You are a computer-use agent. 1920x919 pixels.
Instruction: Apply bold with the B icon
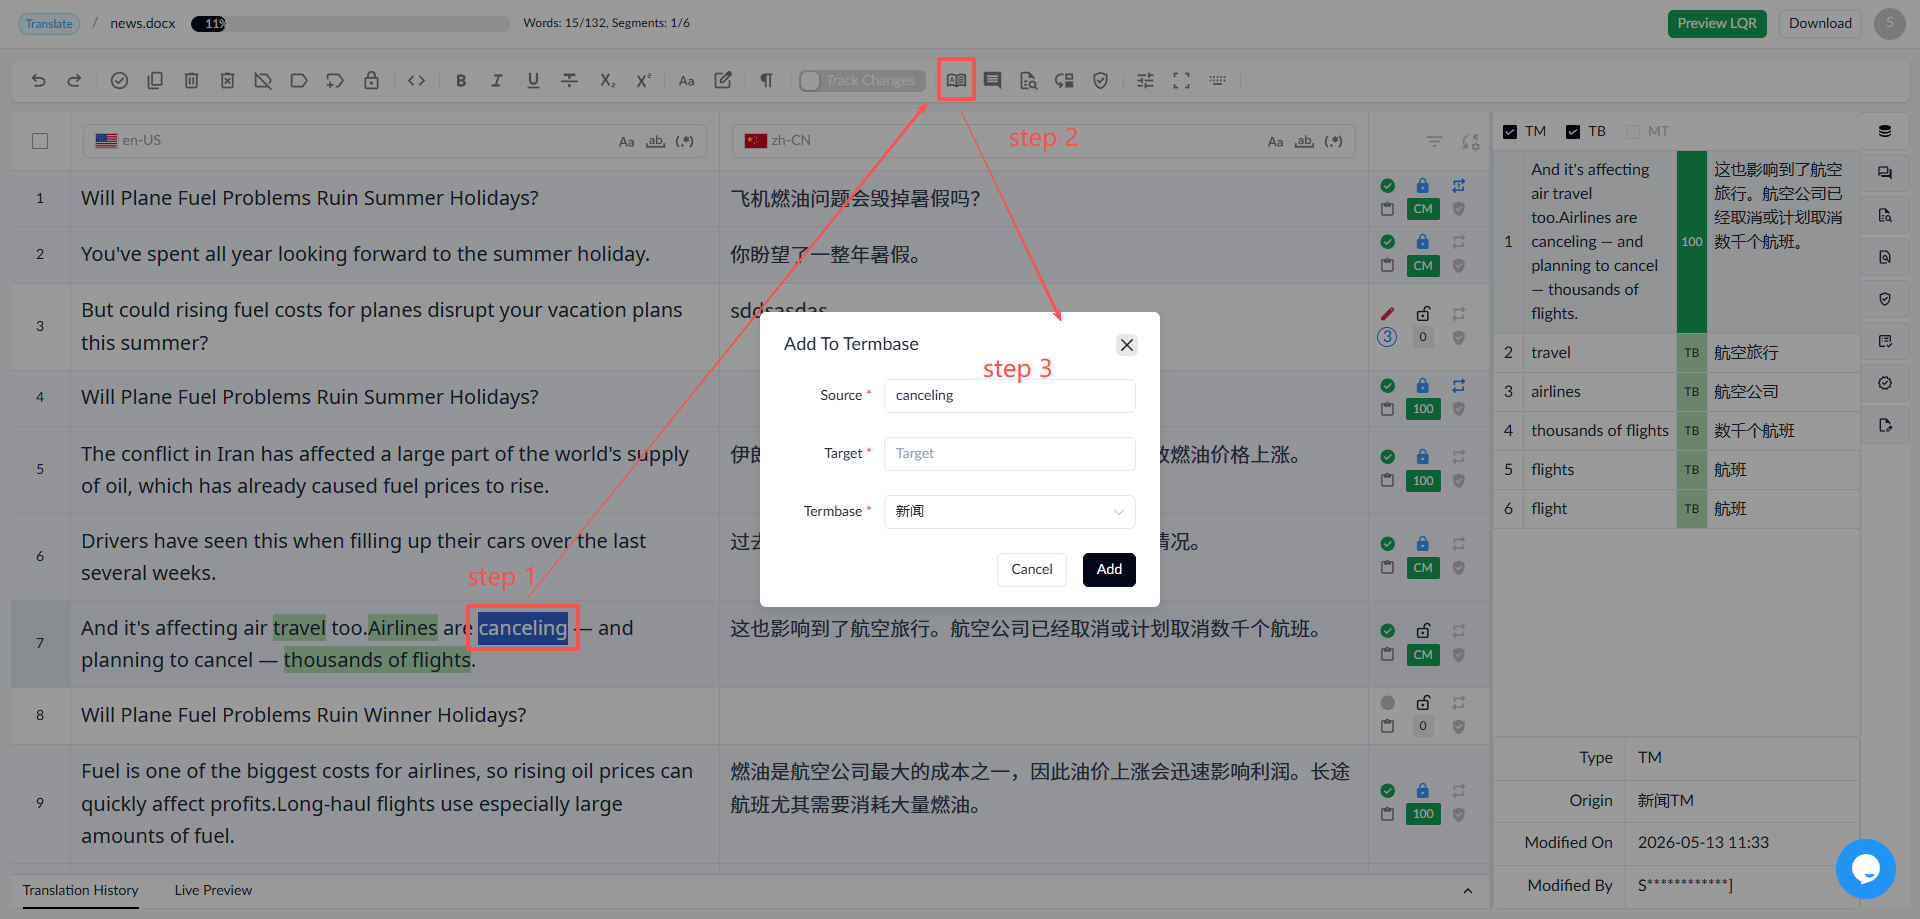coord(461,80)
